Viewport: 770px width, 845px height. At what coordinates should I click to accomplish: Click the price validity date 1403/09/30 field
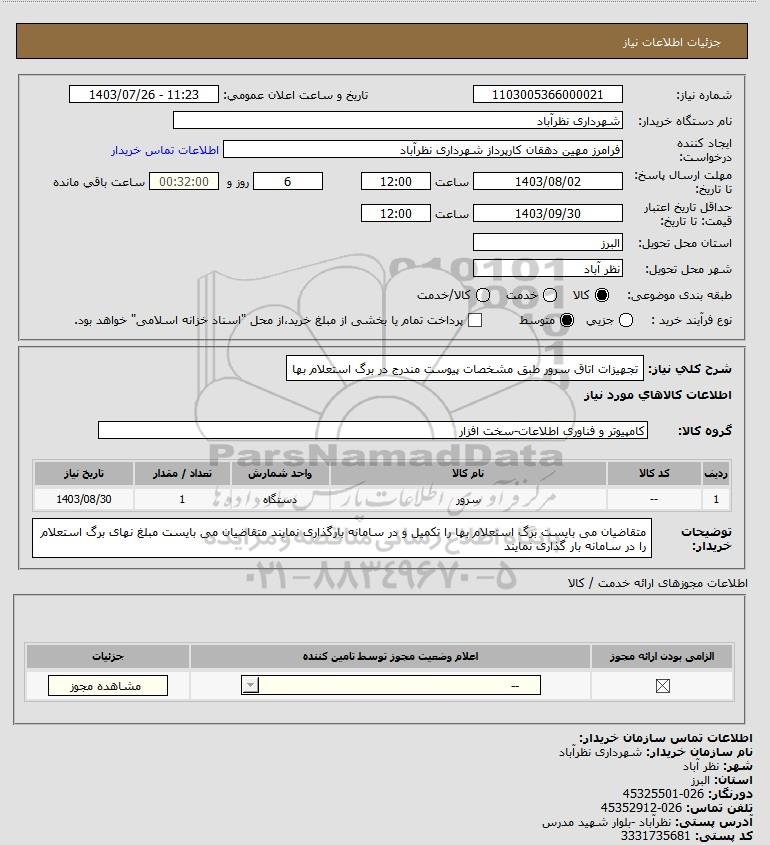coord(547,213)
